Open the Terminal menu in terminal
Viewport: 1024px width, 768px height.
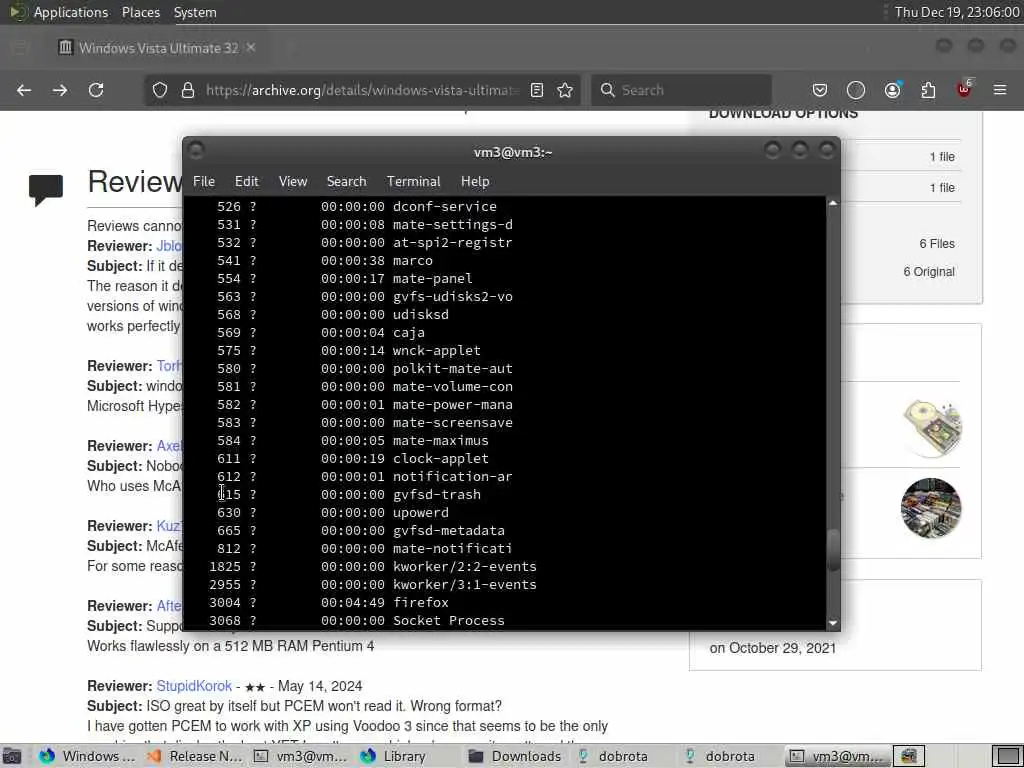[x=413, y=182]
